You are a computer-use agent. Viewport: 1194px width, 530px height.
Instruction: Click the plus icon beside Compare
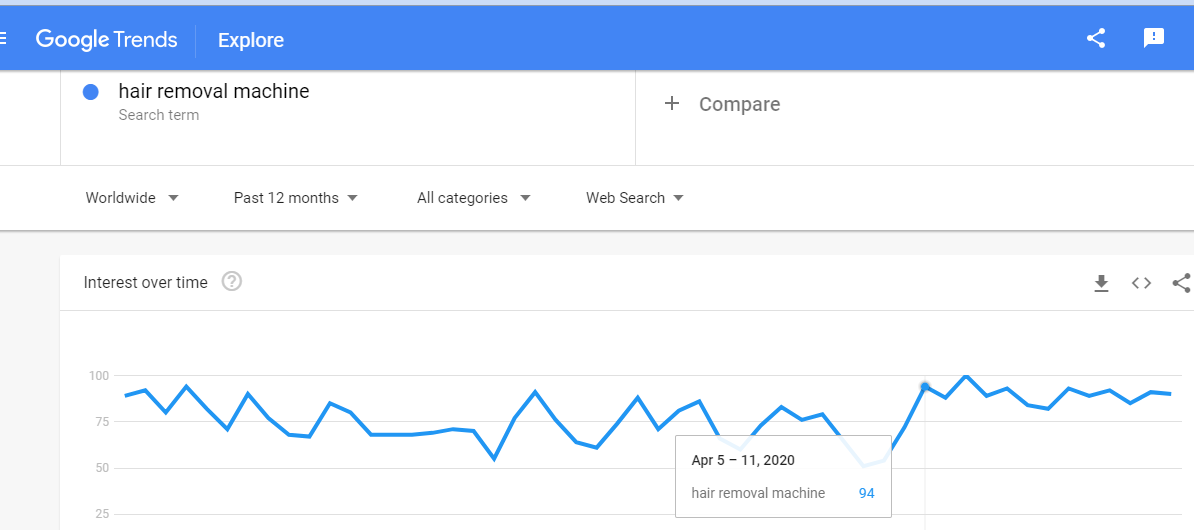tap(672, 104)
